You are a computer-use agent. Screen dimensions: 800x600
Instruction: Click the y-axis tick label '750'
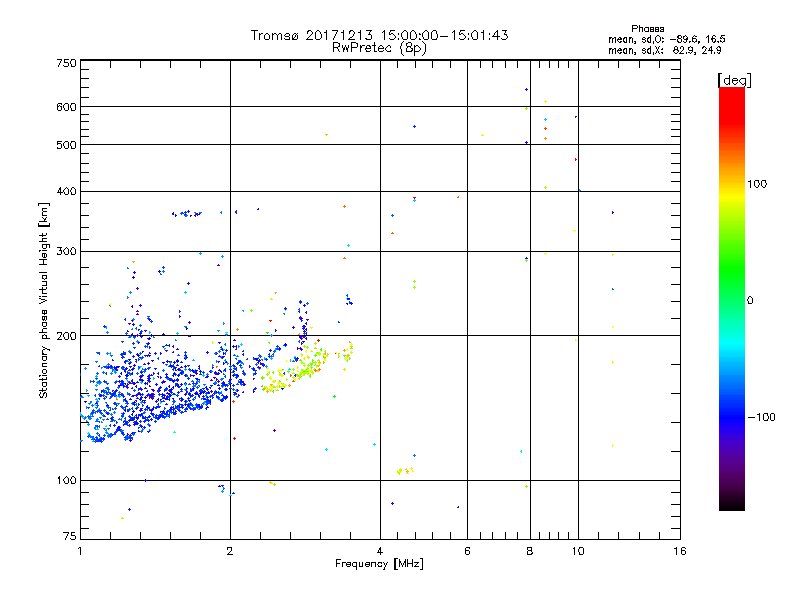[66, 63]
